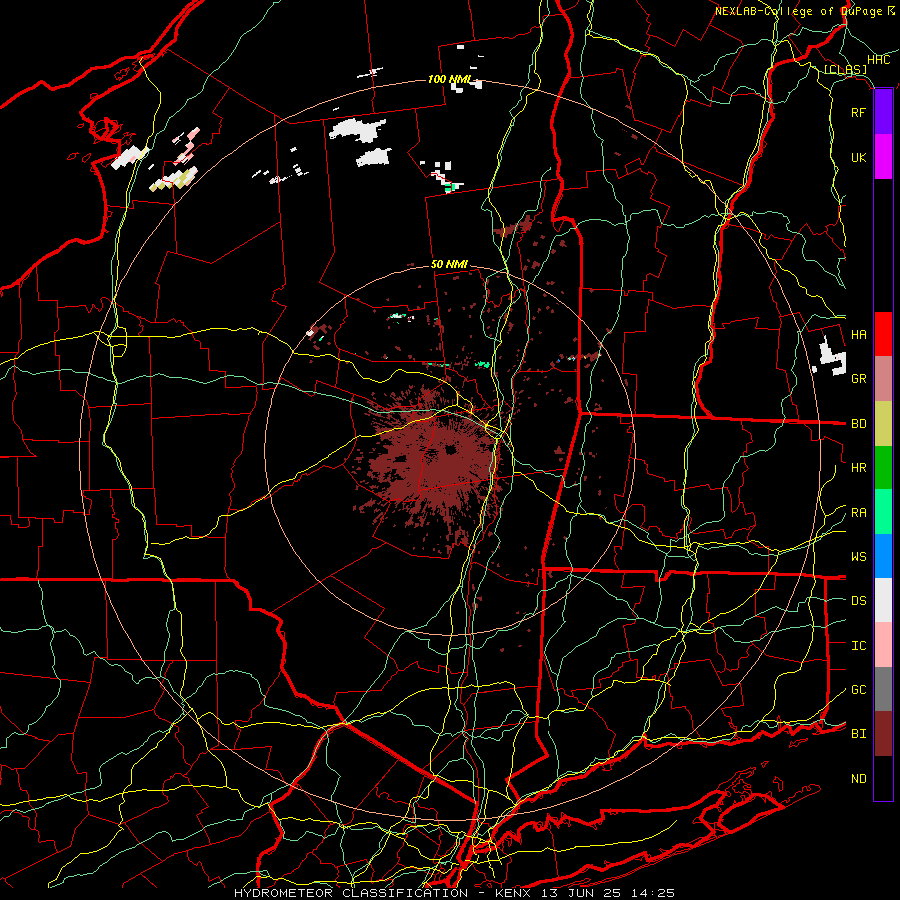900x900 pixels.
Task: Click the "13 JUN 25" date text
Action: [581, 893]
